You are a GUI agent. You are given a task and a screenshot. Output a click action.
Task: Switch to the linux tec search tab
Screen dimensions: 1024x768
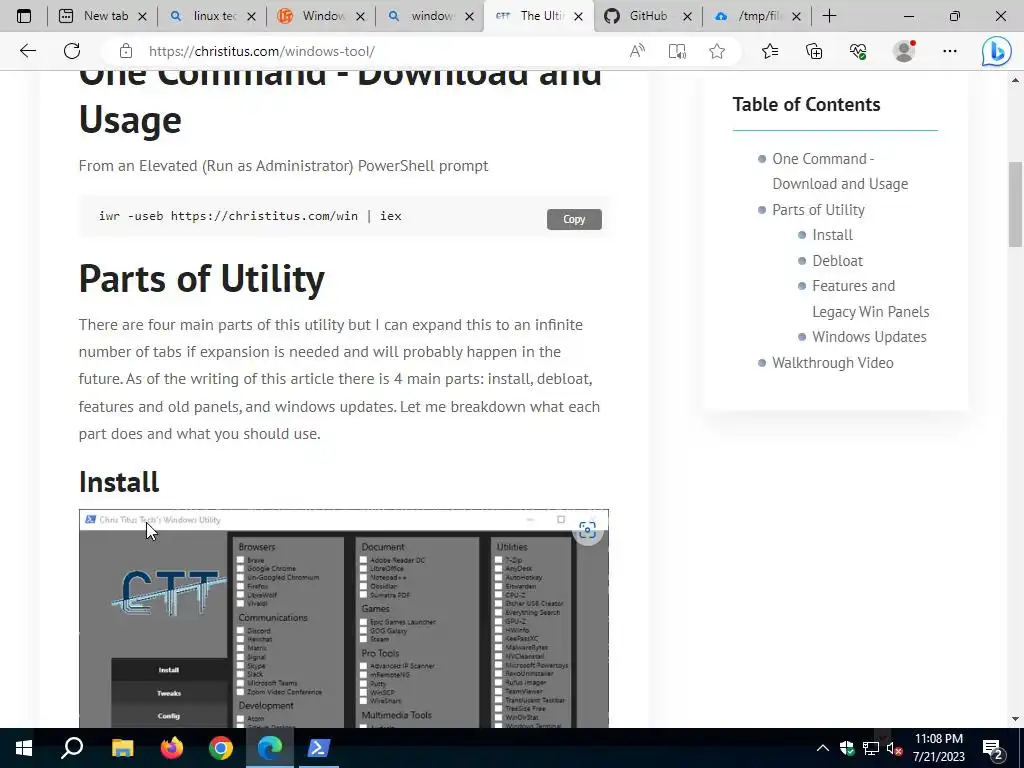click(x=214, y=16)
